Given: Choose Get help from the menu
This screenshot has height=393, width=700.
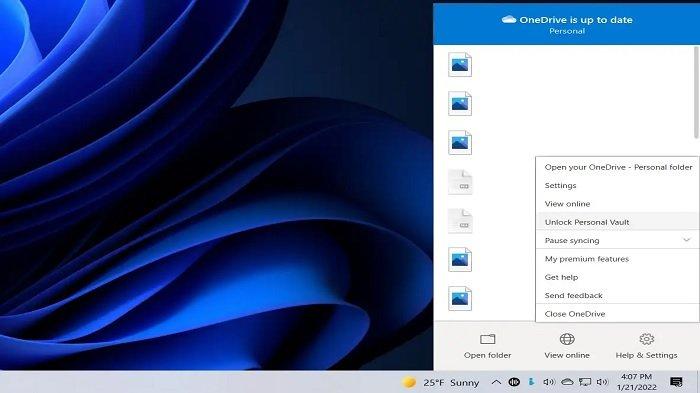Looking at the screenshot, I should coord(618,277).
